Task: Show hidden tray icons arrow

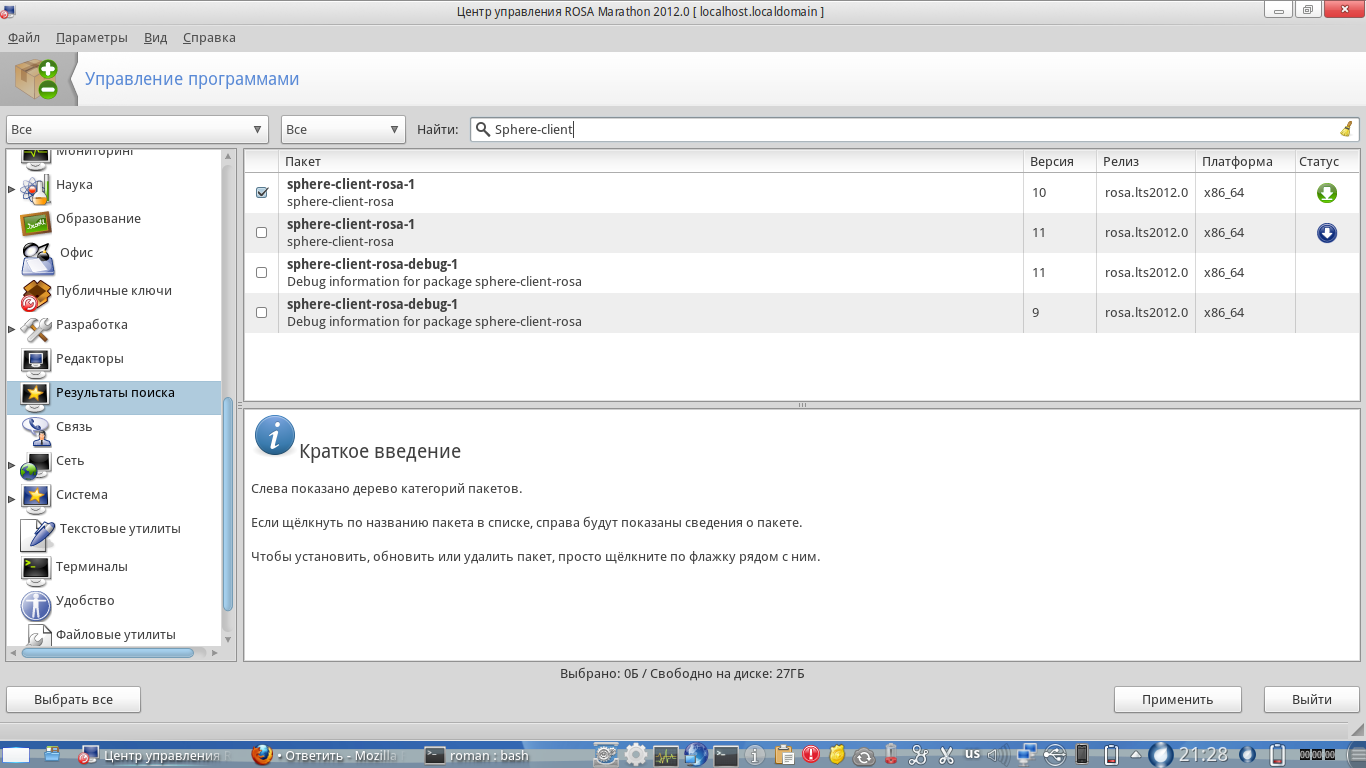Action: point(1136,755)
